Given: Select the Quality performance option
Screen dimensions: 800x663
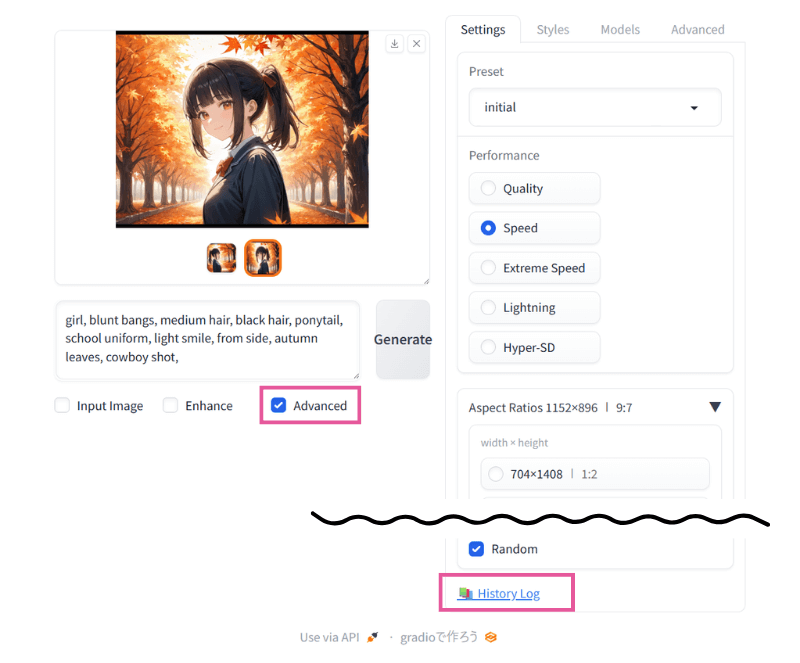Looking at the screenshot, I should click(x=488, y=188).
